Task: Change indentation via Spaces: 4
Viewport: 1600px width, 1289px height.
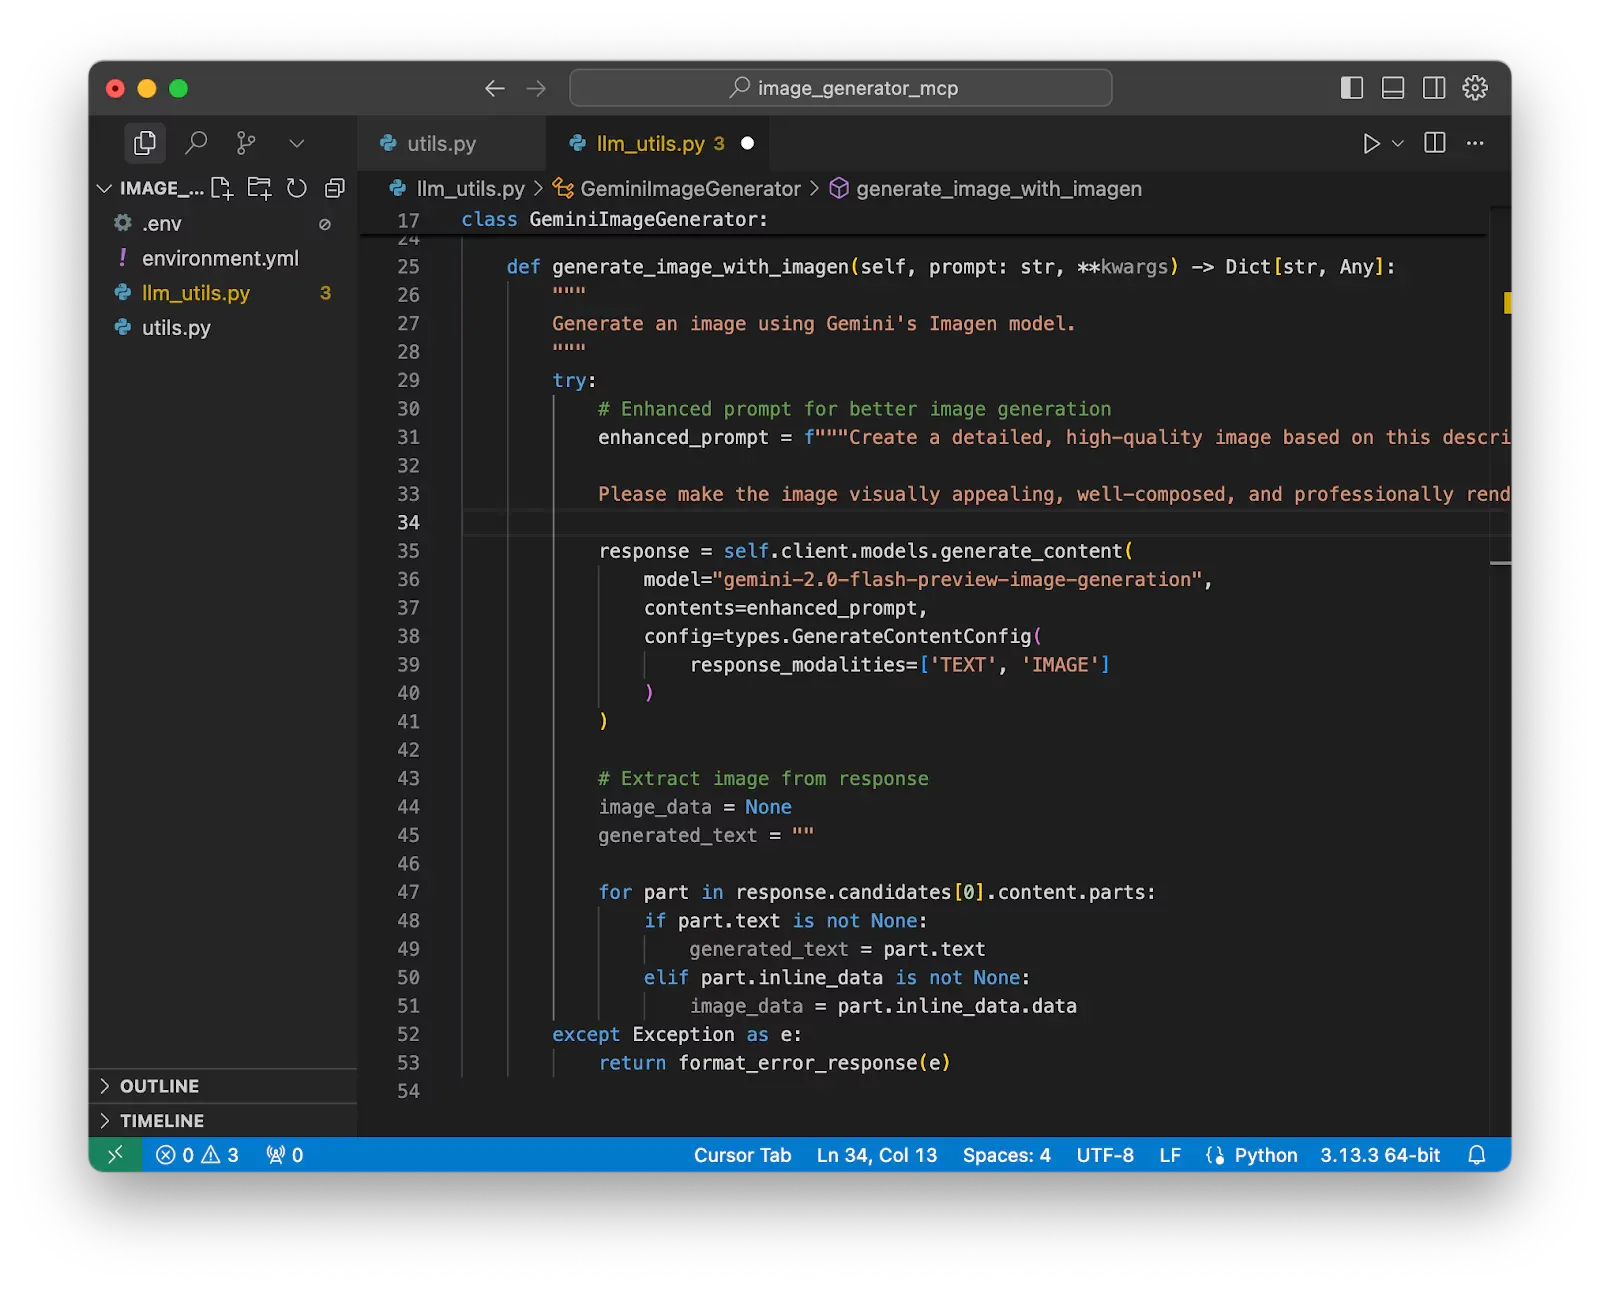Action: (x=1007, y=1155)
